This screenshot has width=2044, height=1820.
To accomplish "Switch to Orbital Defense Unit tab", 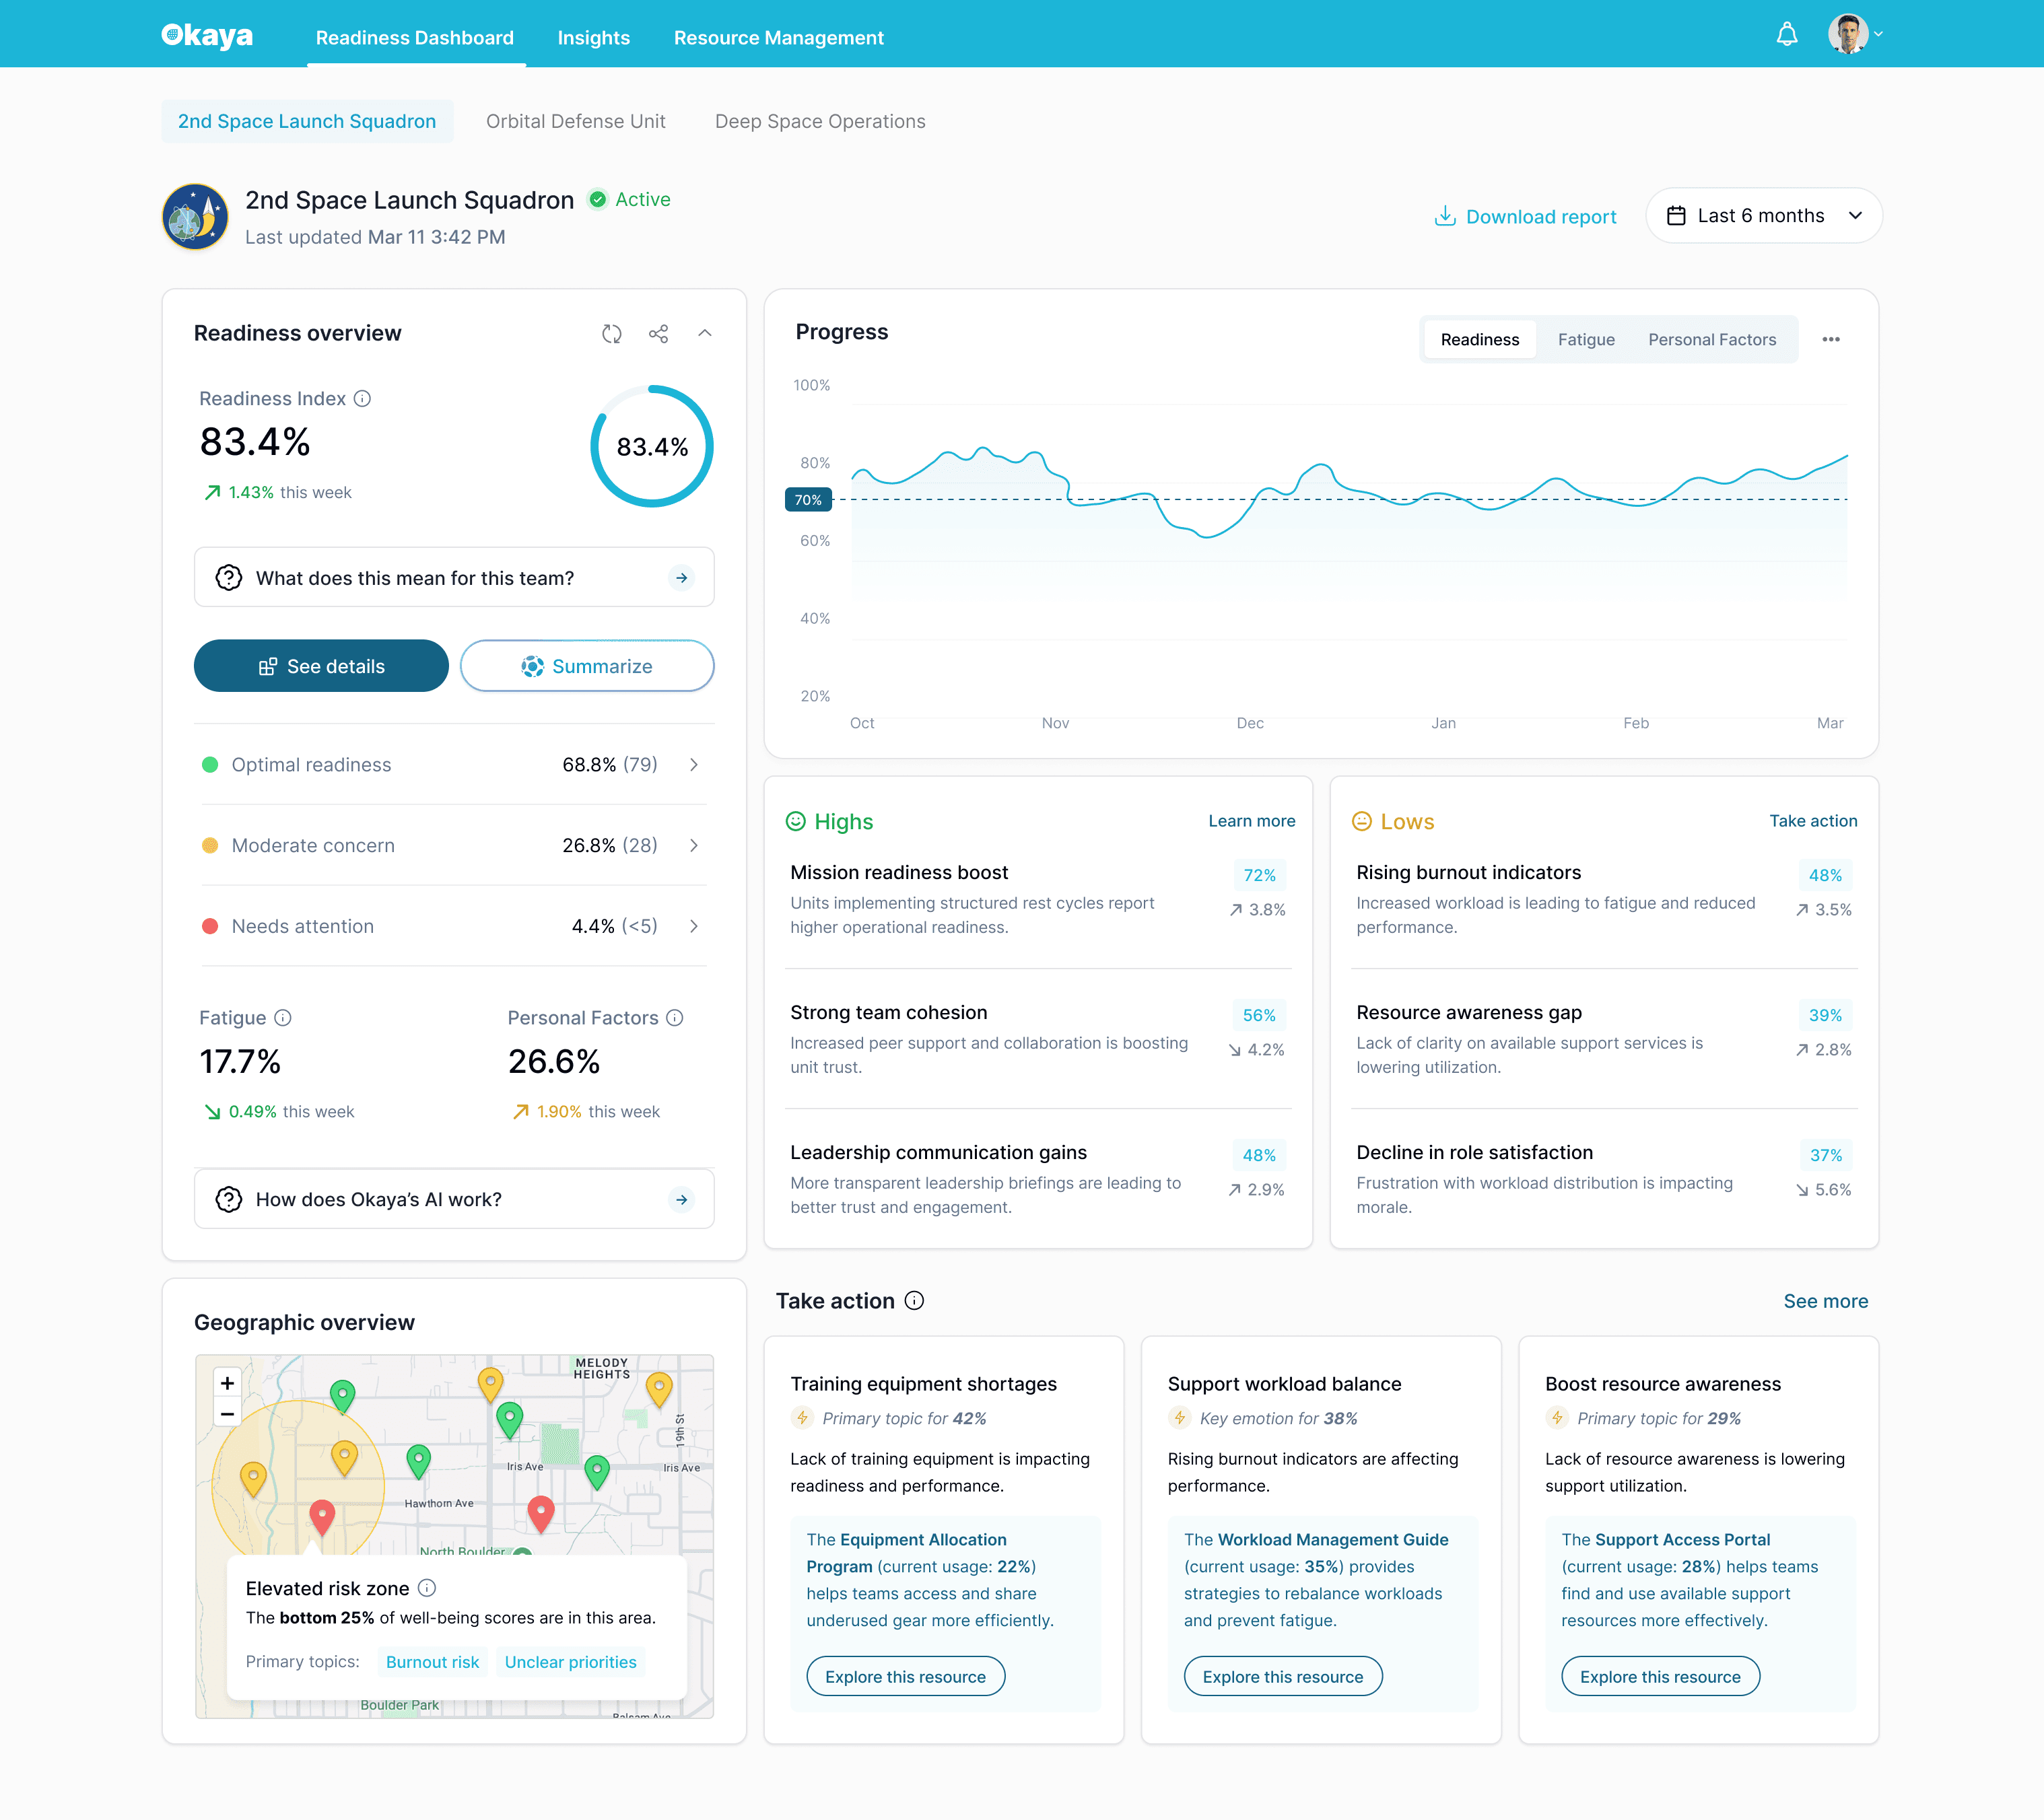I will point(575,121).
